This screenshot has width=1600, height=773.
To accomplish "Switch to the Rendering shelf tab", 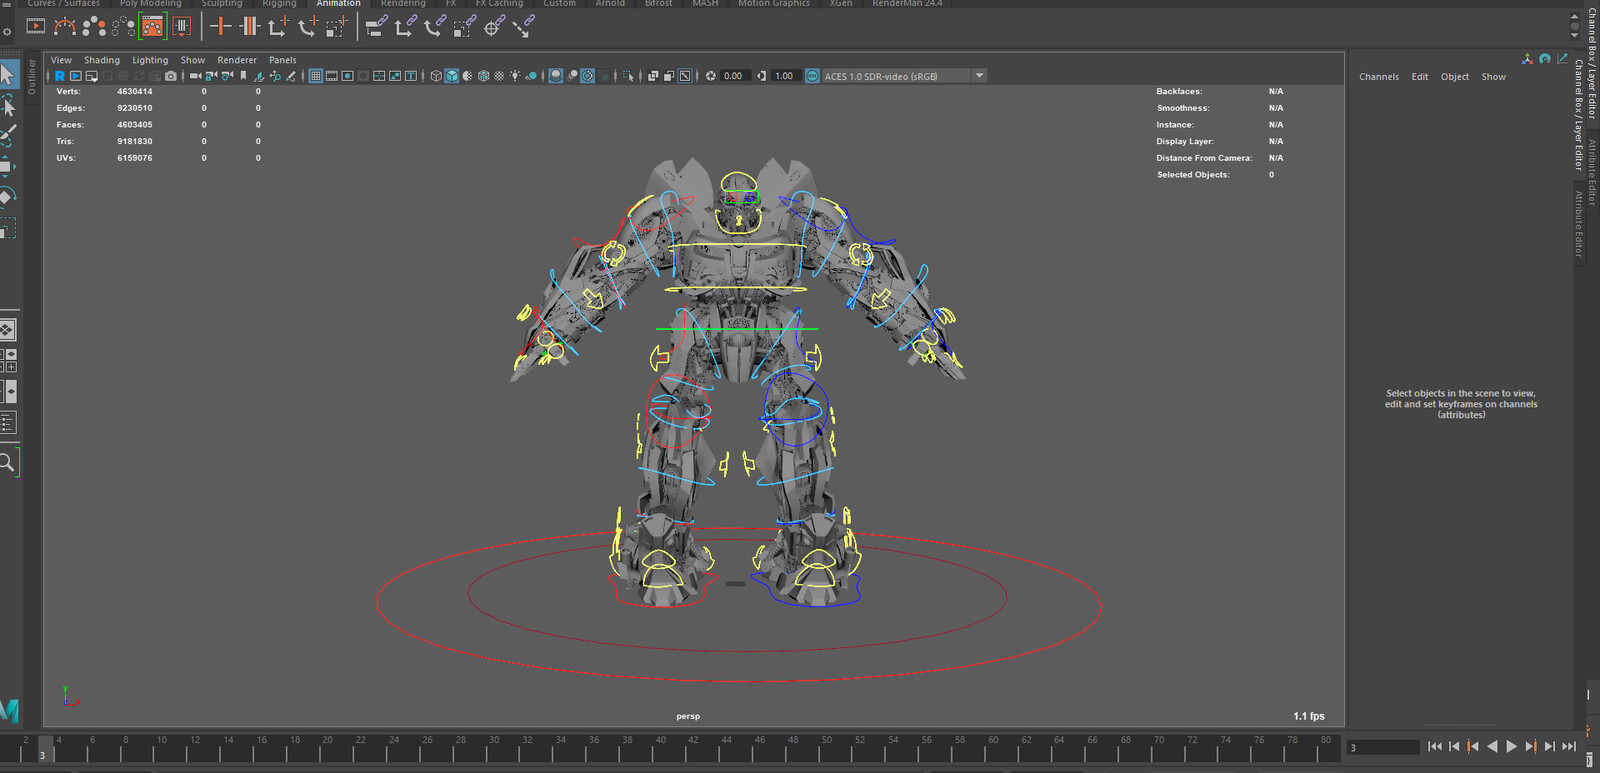I will (x=403, y=4).
